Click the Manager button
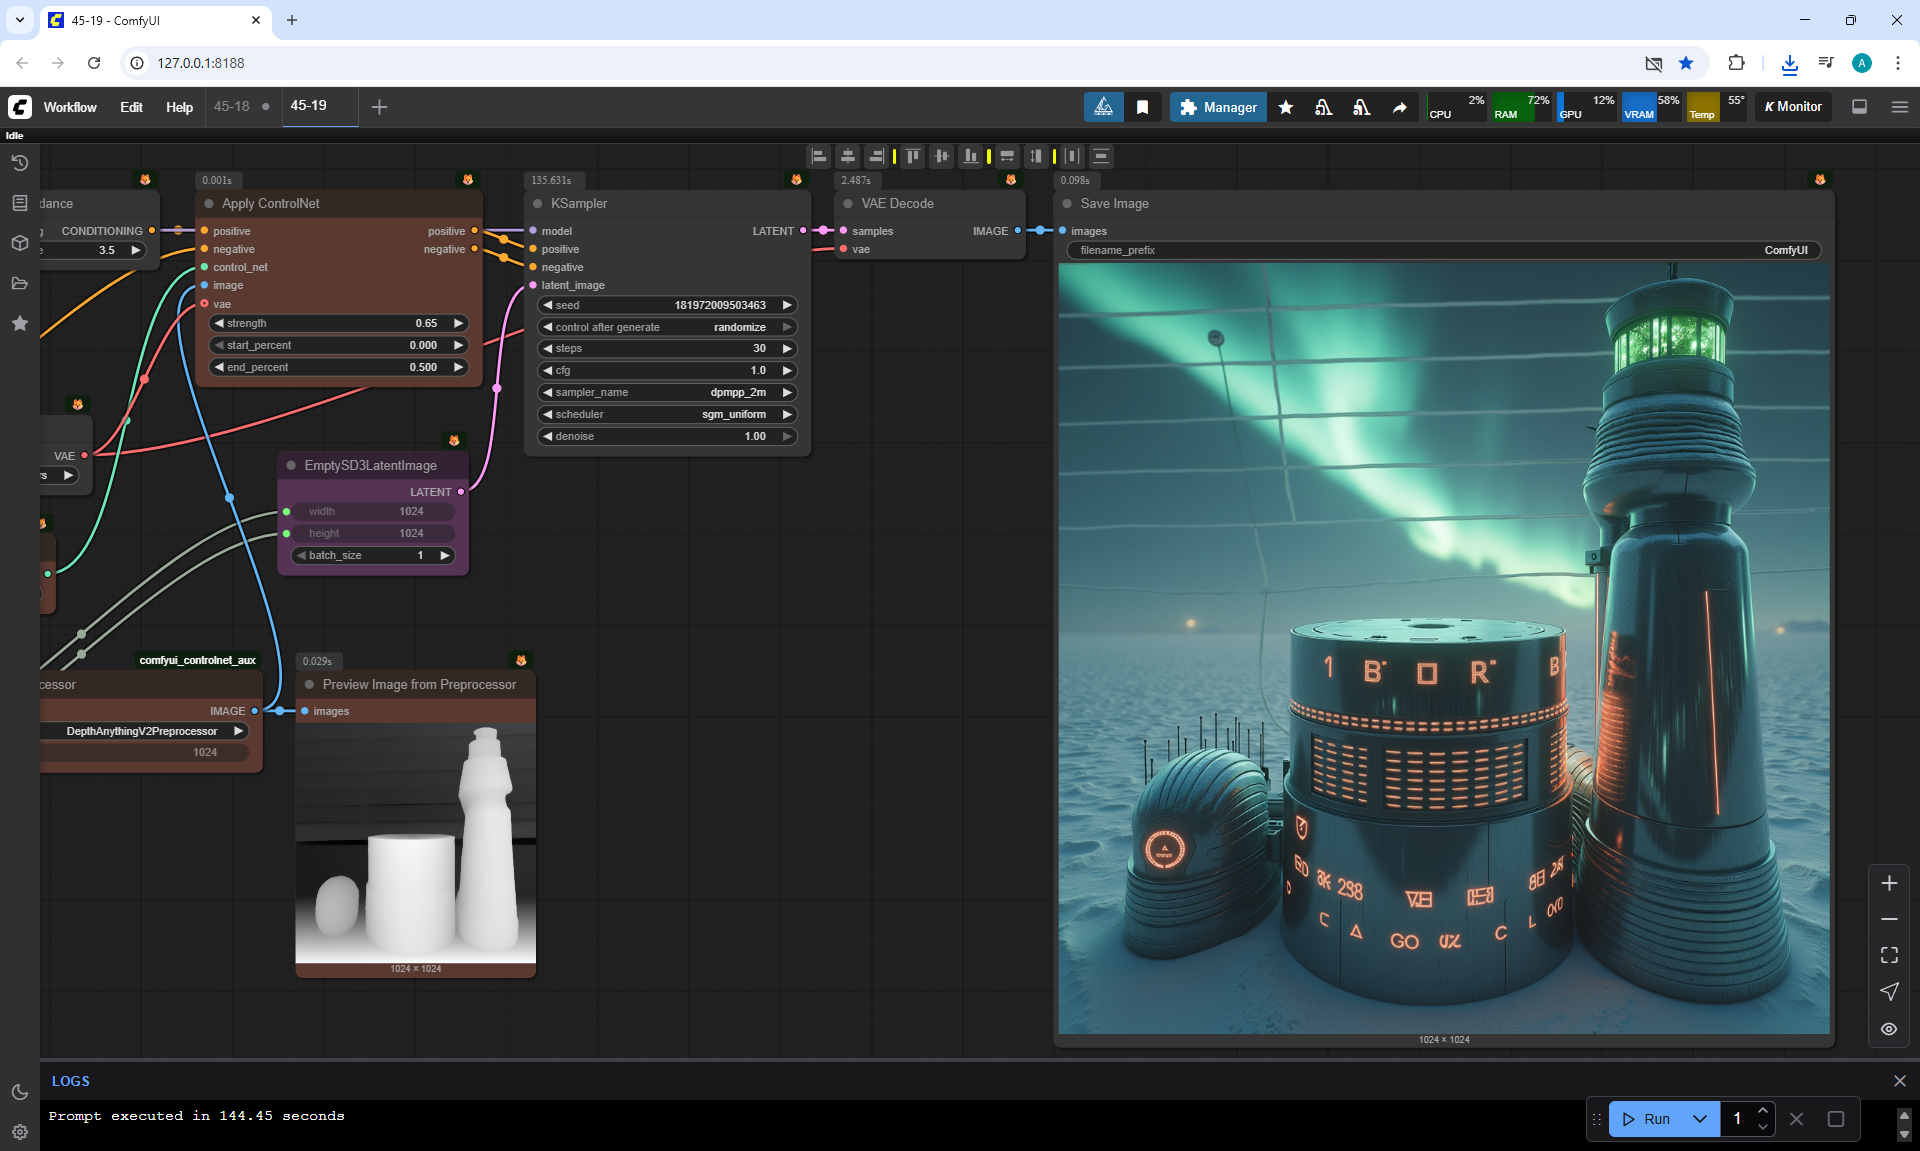The height and width of the screenshot is (1151, 1920). click(x=1218, y=107)
